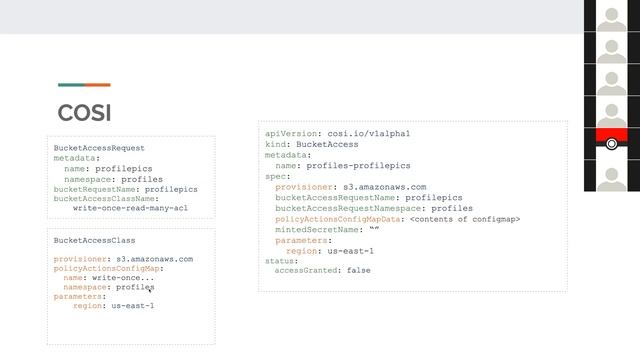The width and height of the screenshot is (640, 360).
Task: Select 'metadata:' in the BucketAccessRequest box
Action: pos(77,158)
